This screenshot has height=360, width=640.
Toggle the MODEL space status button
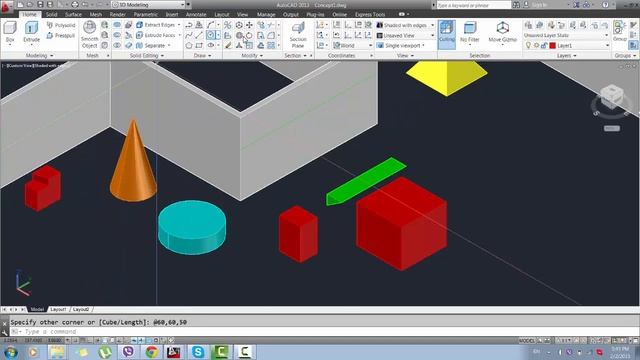click(x=526, y=340)
